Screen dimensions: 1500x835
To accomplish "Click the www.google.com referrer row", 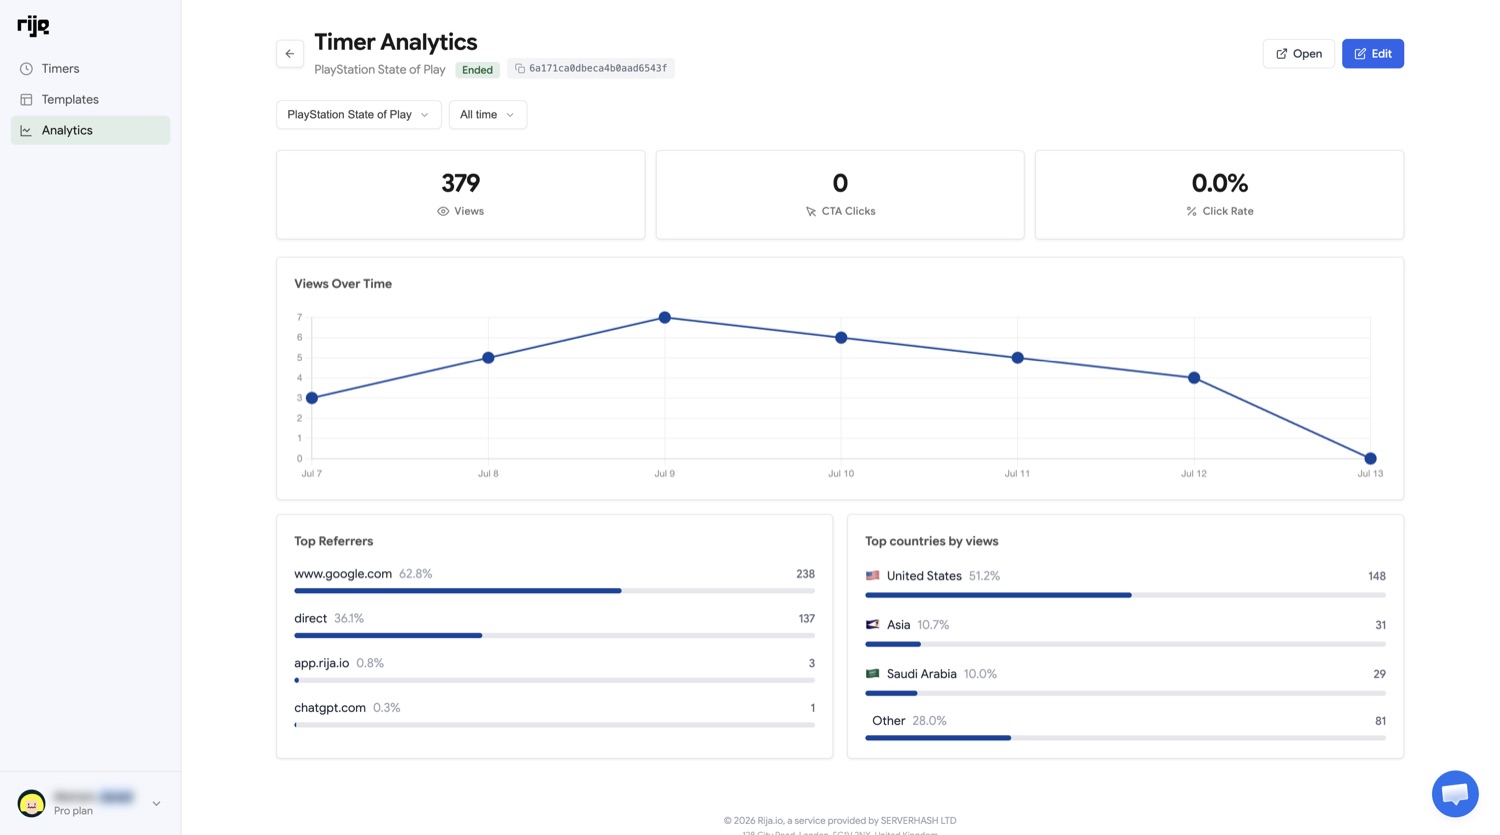I will pos(554,581).
